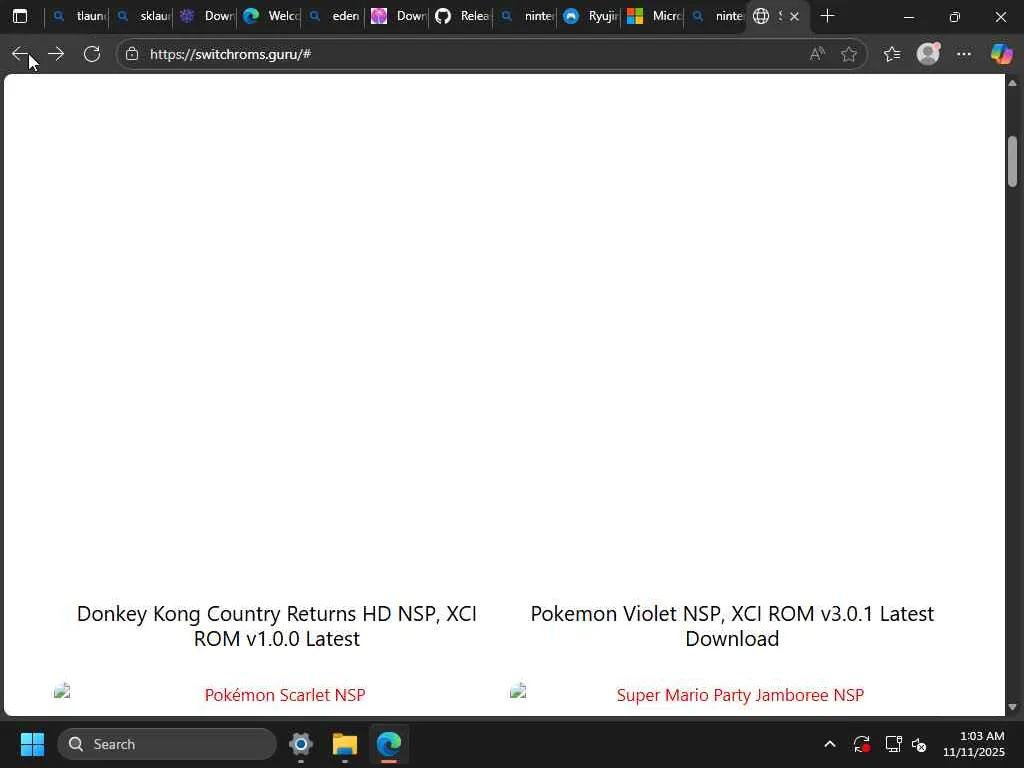
Task: Click the Microsoft Edge taskbar icon
Action: click(x=389, y=744)
